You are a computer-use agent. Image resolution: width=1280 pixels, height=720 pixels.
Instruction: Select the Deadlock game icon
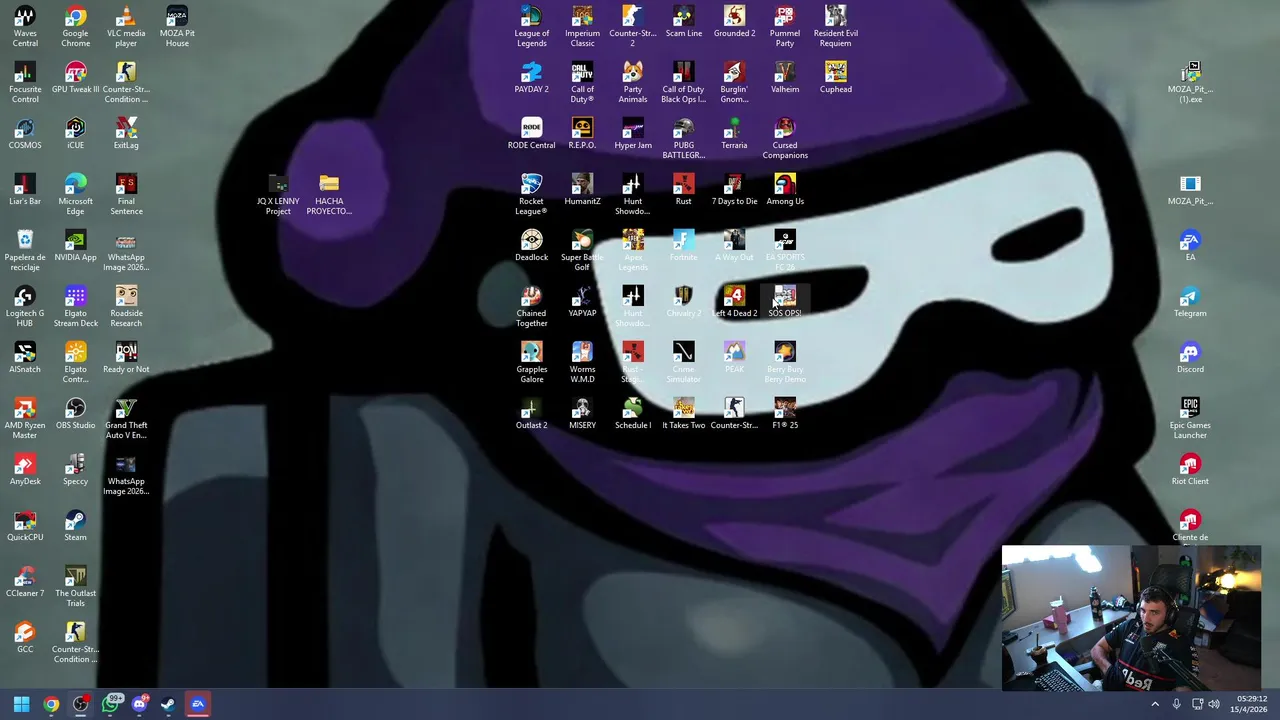(x=531, y=245)
